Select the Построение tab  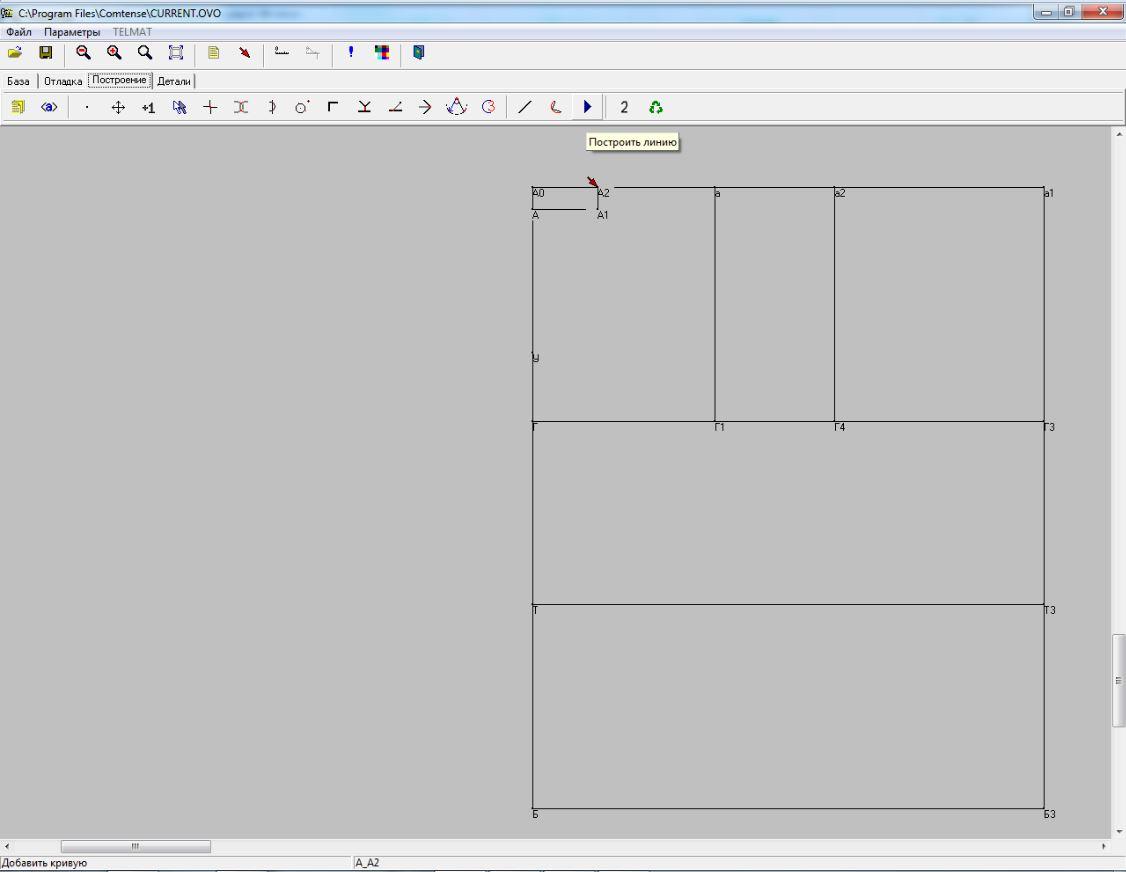119,80
